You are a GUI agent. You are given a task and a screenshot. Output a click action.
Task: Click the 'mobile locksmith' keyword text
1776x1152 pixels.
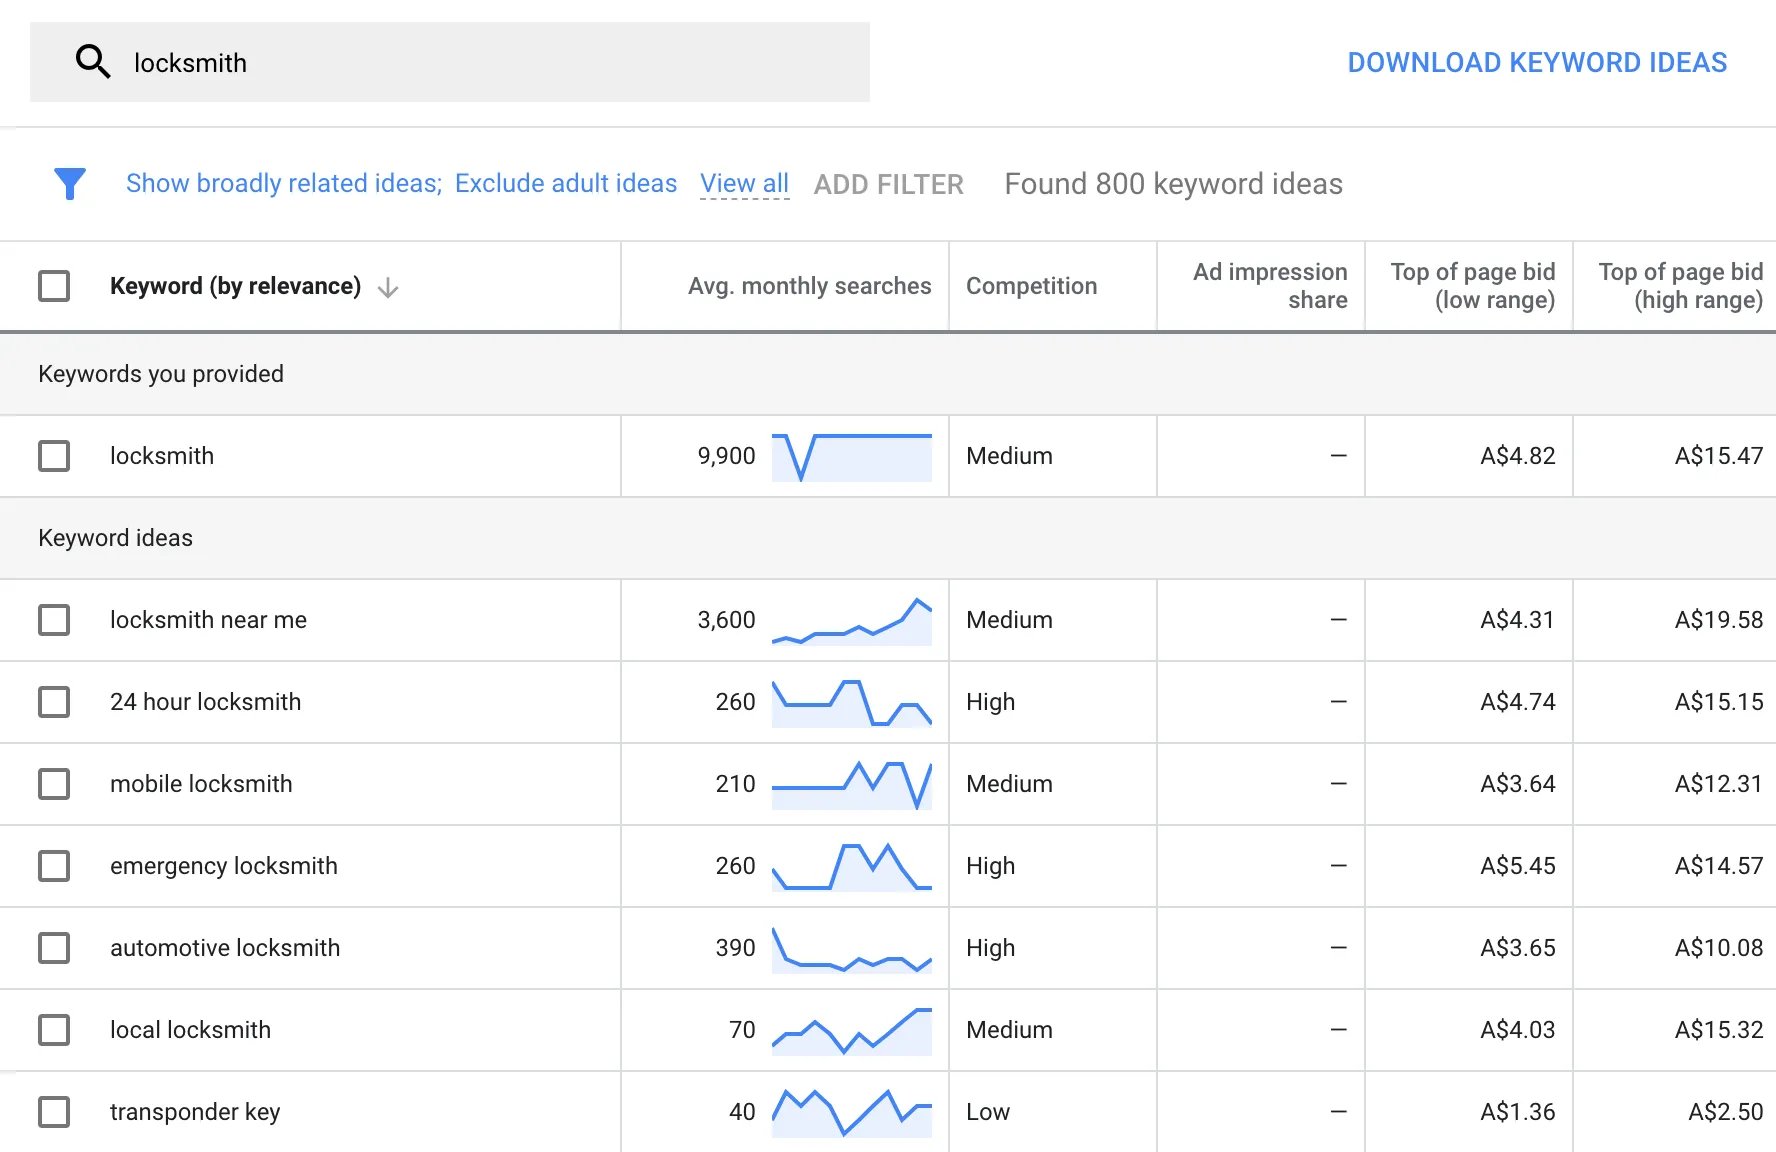click(x=201, y=784)
